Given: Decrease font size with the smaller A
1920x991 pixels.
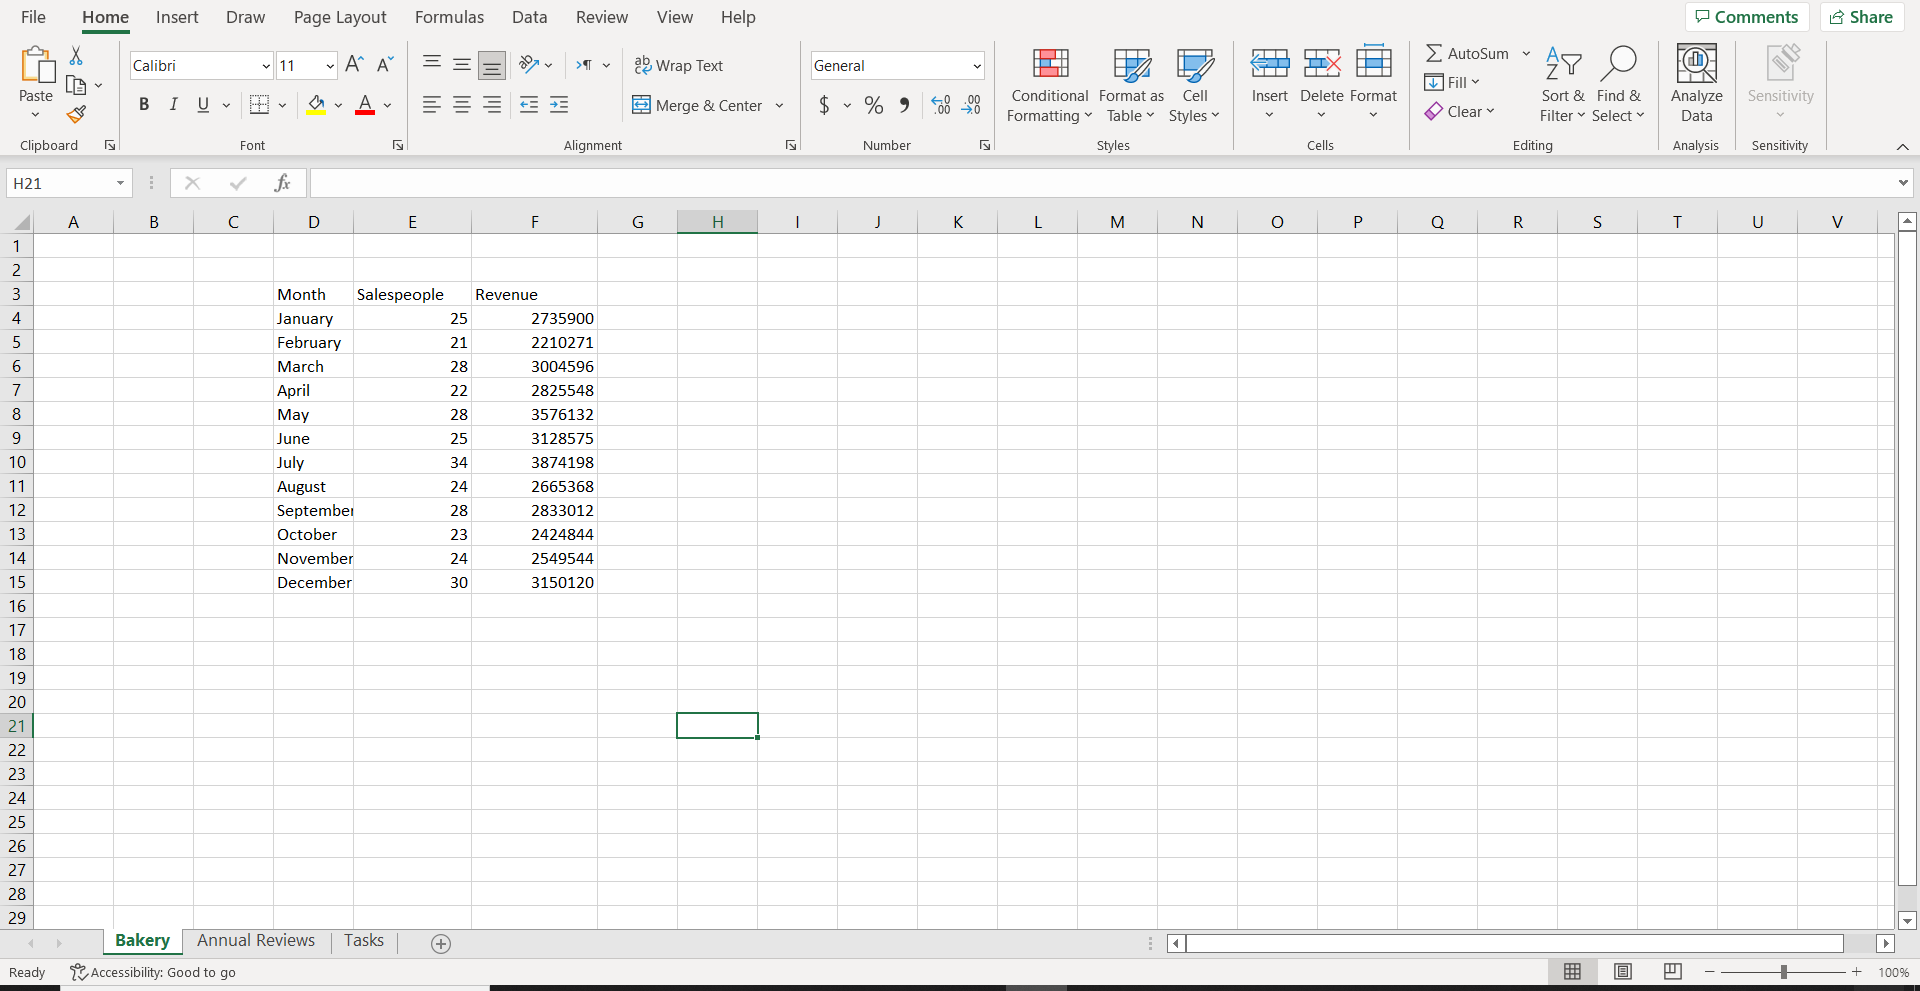Looking at the screenshot, I should click(384, 65).
